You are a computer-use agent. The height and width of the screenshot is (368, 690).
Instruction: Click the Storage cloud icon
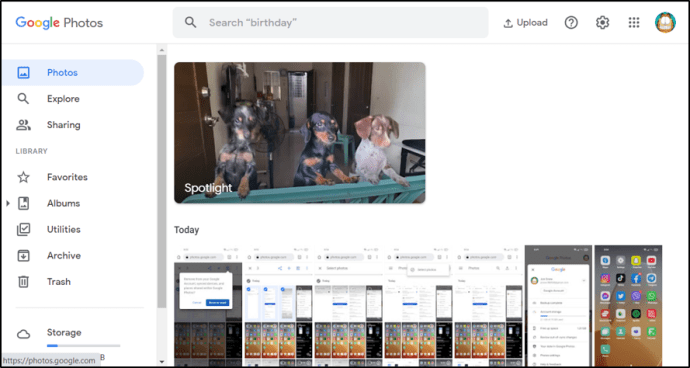click(x=23, y=335)
